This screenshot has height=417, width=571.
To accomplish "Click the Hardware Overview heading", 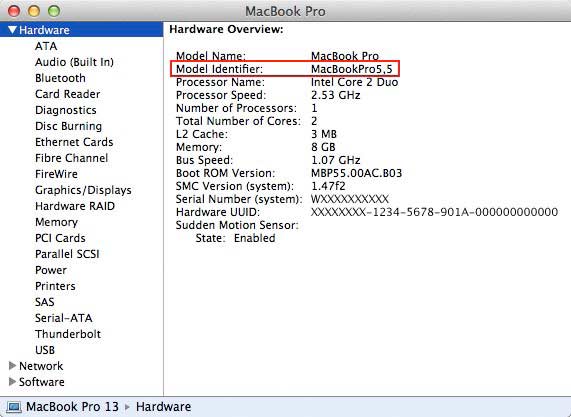I will pos(226,29).
